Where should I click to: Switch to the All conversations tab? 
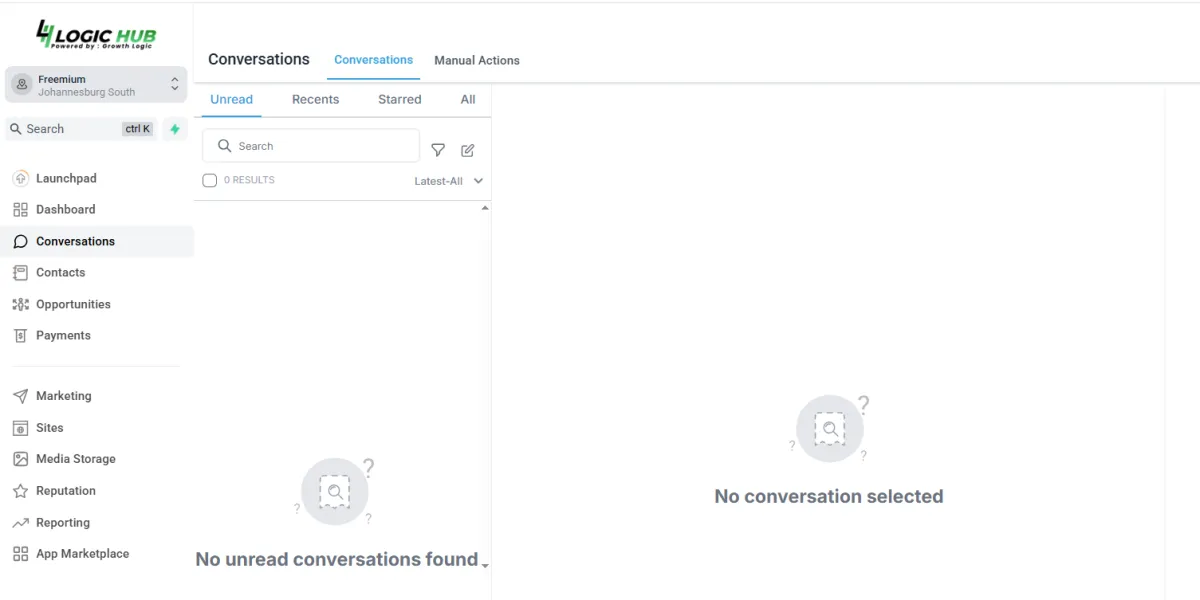pos(468,99)
